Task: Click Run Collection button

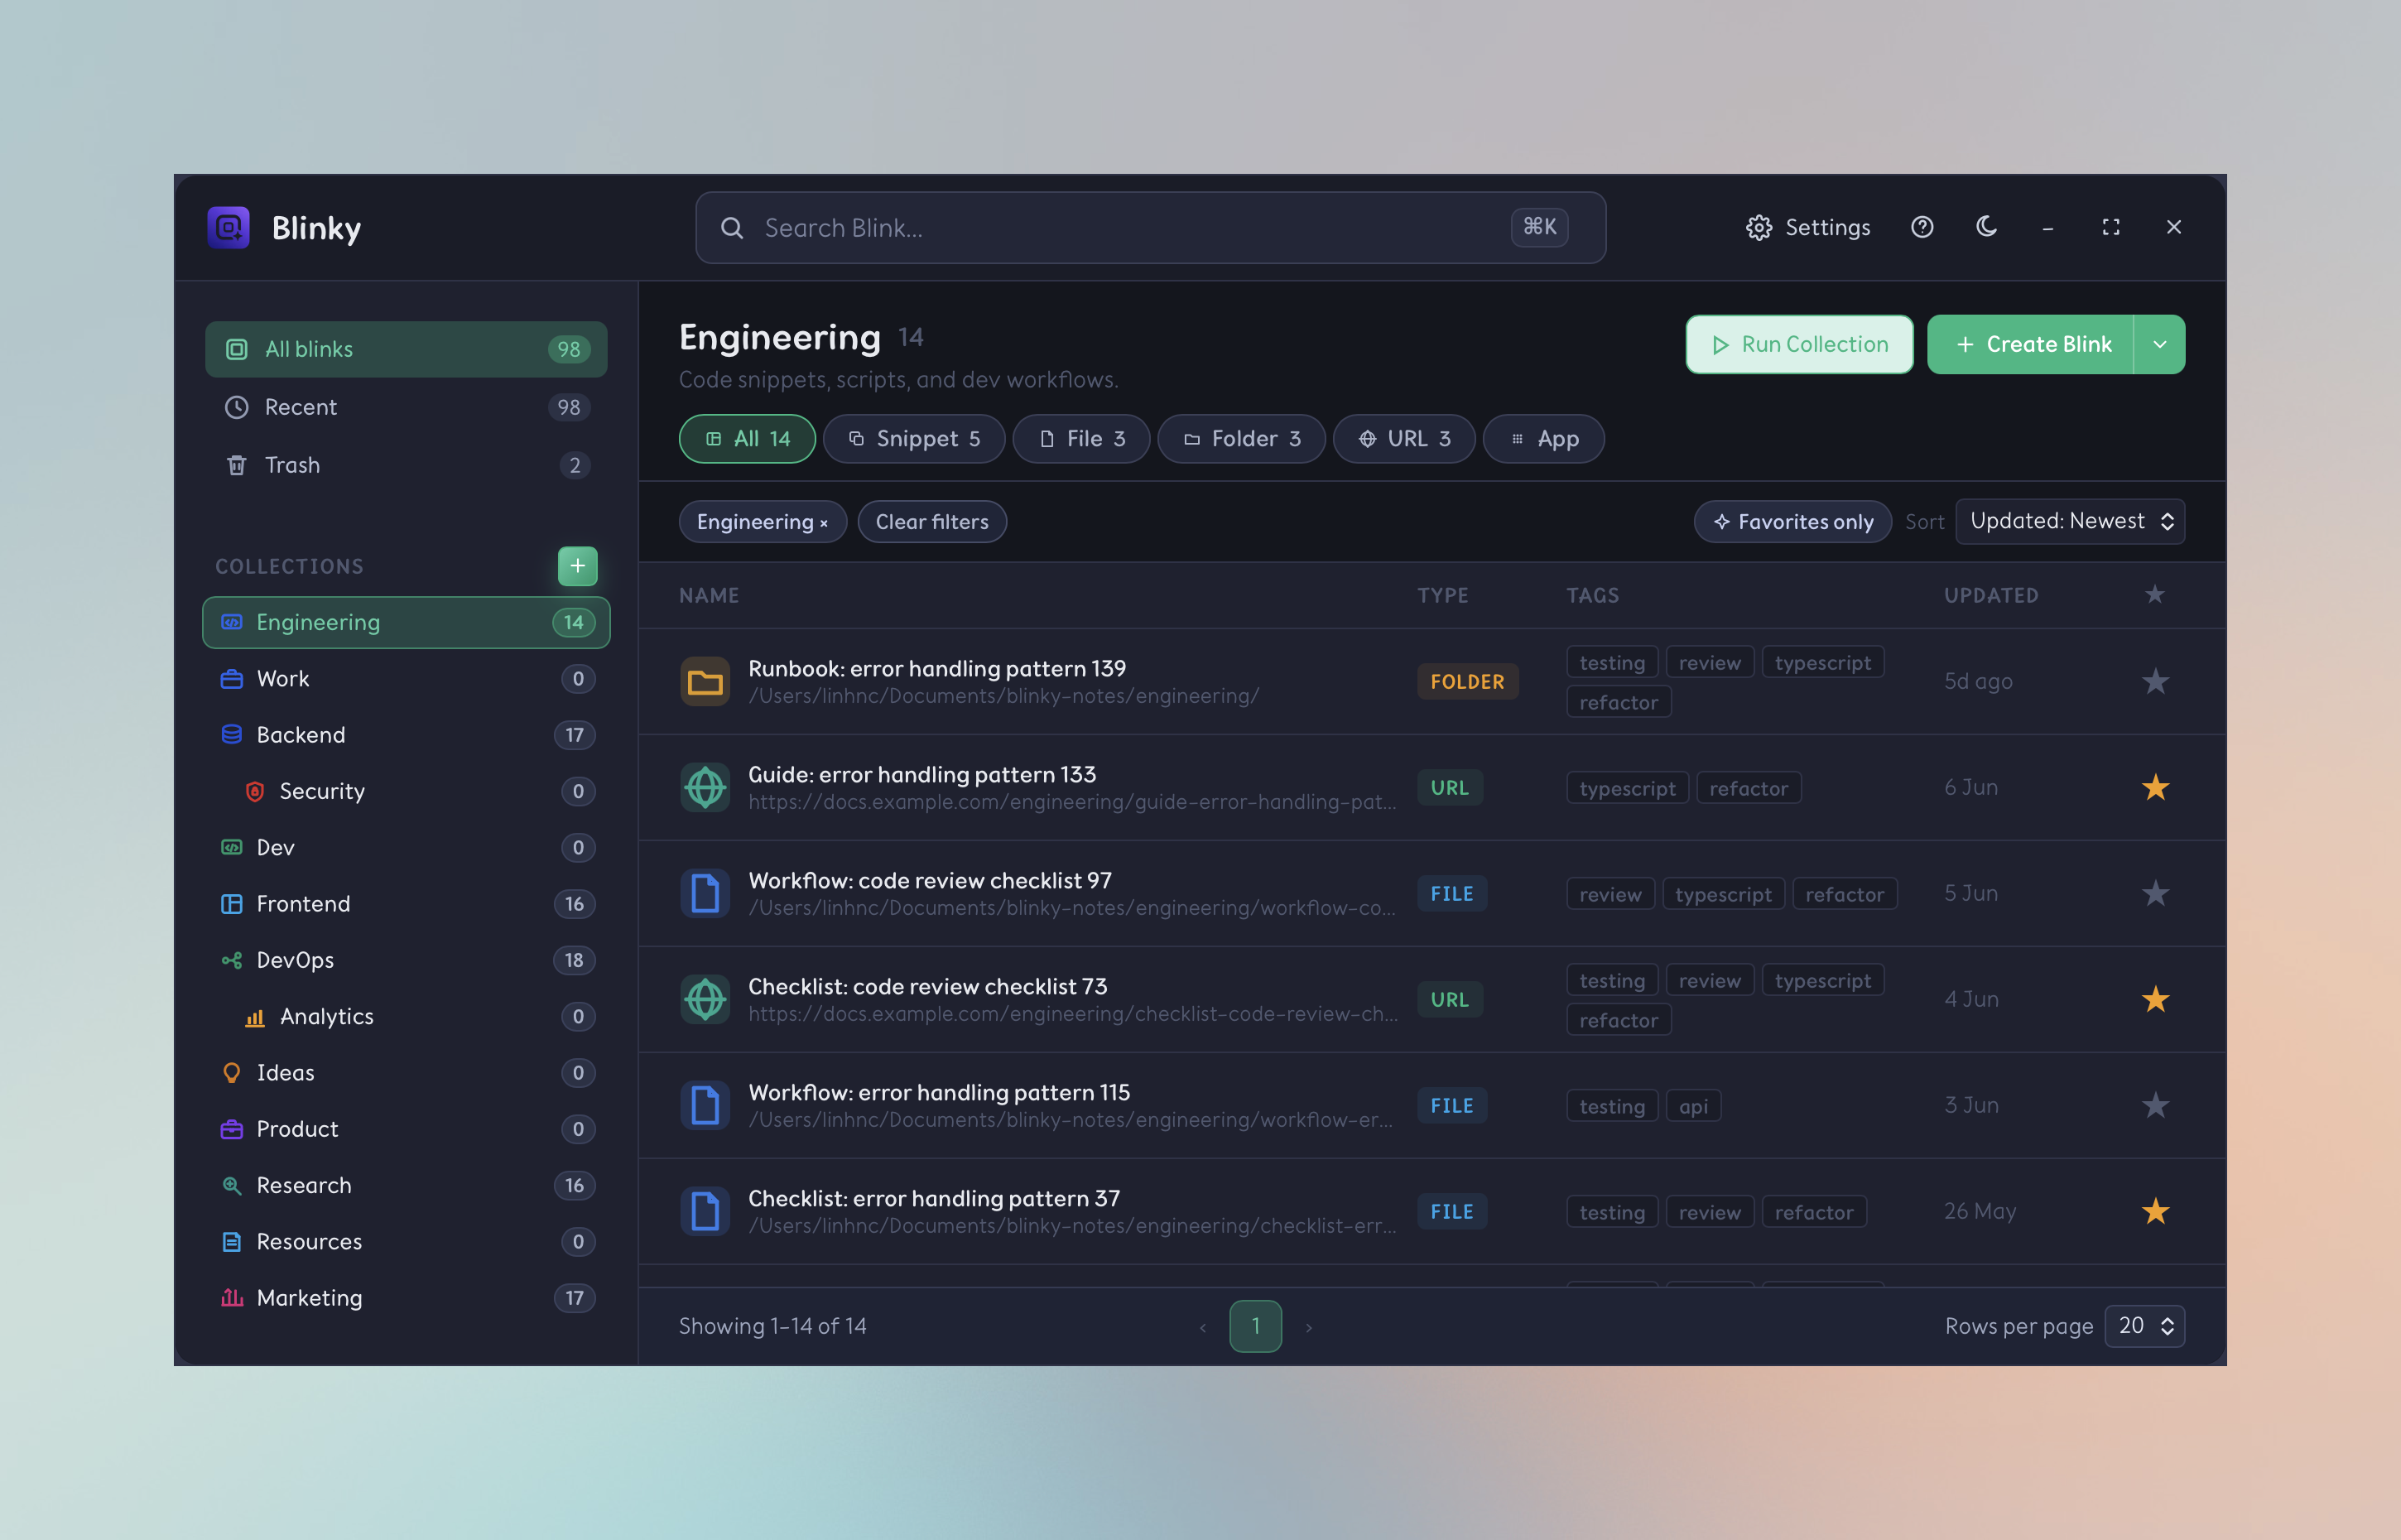Action: coord(1799,345)
